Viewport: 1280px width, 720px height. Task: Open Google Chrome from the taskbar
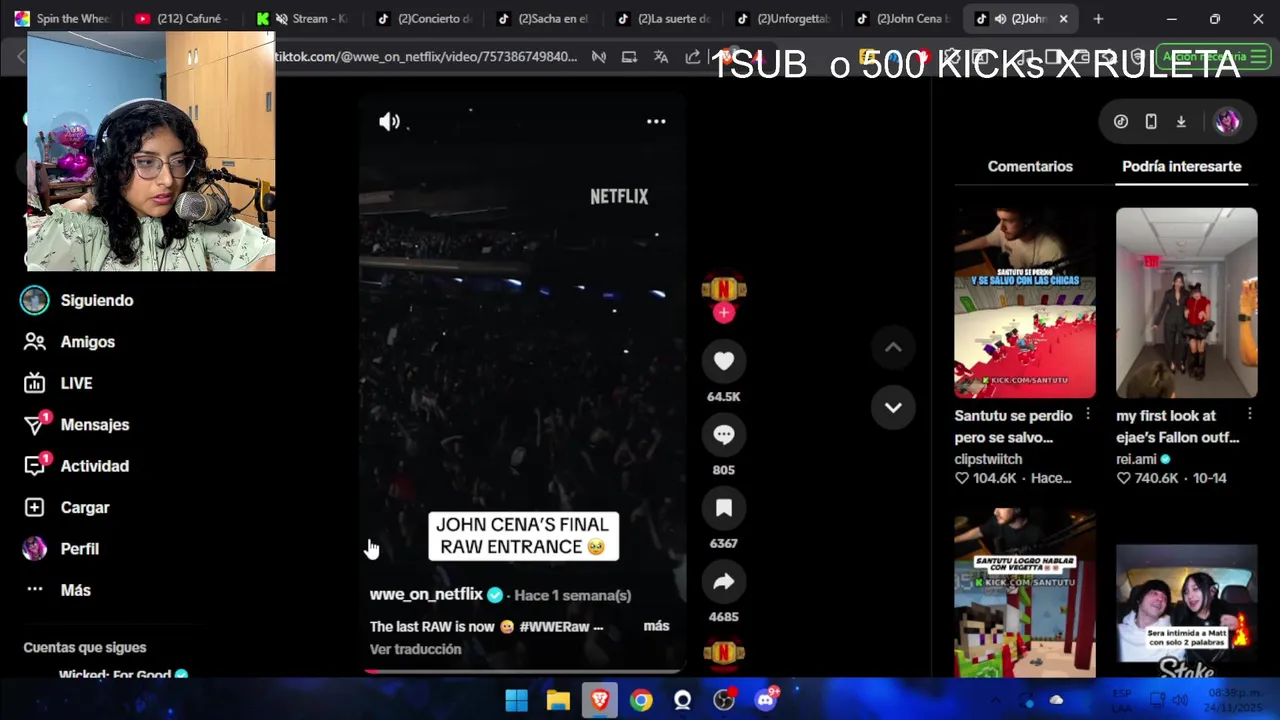click(x=641, y=700)
